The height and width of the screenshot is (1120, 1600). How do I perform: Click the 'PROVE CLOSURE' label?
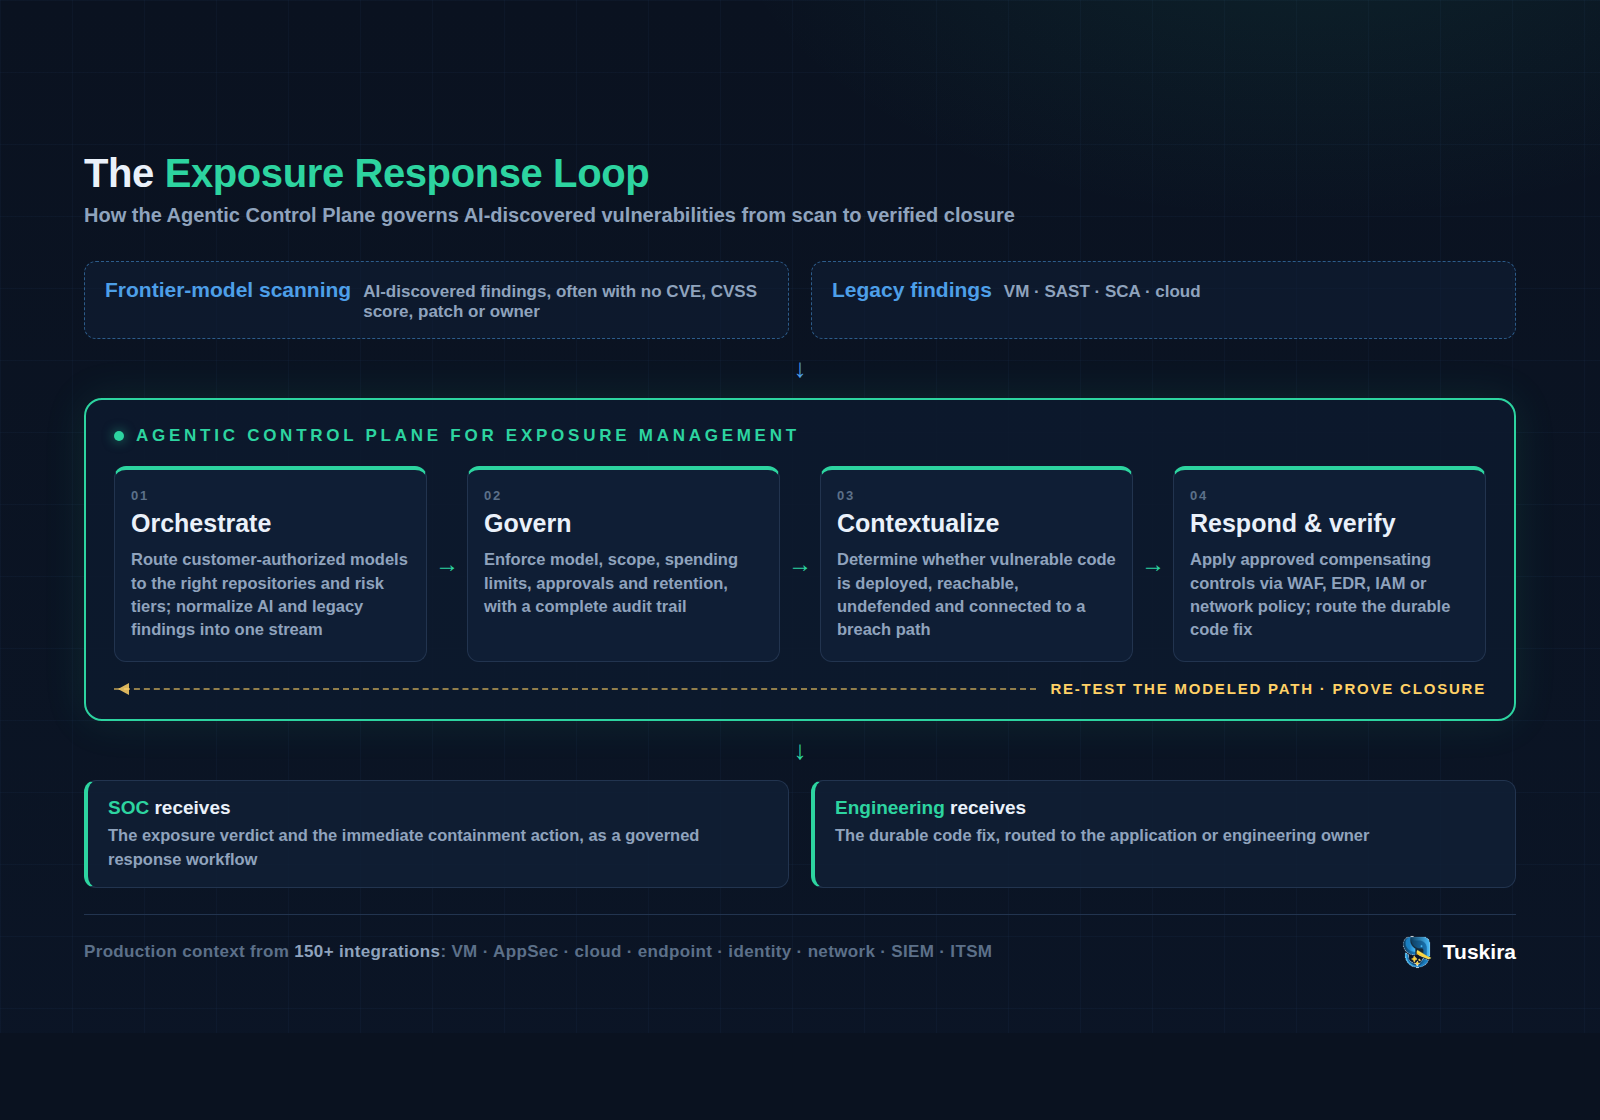click(x=1408, y=689)
